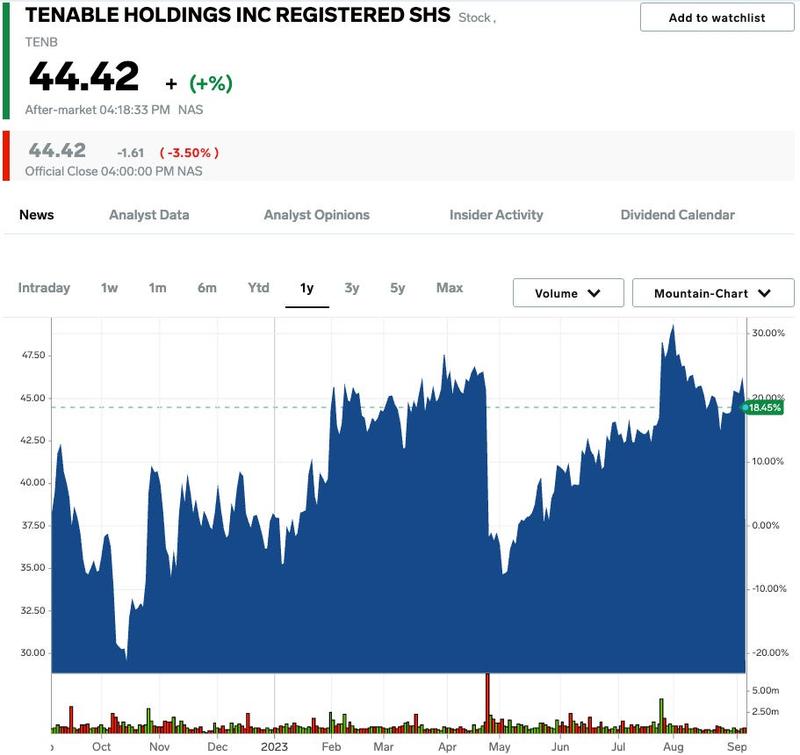This screenshot has height=755, width=800.
Task: Click 'After-market 04:18:33 PM' text
Action: 97,110
